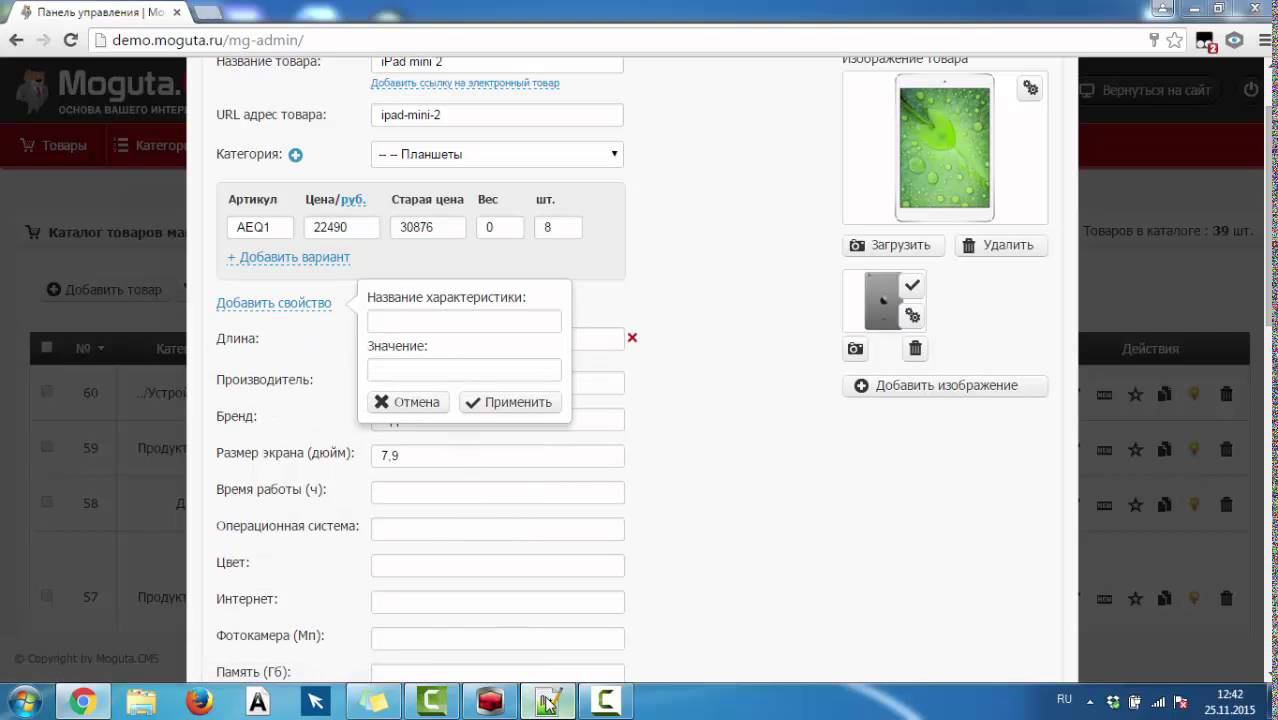Click Добавить свойство link
The height and width of the screenshot is (720, 1278).
tap(273, 303)
